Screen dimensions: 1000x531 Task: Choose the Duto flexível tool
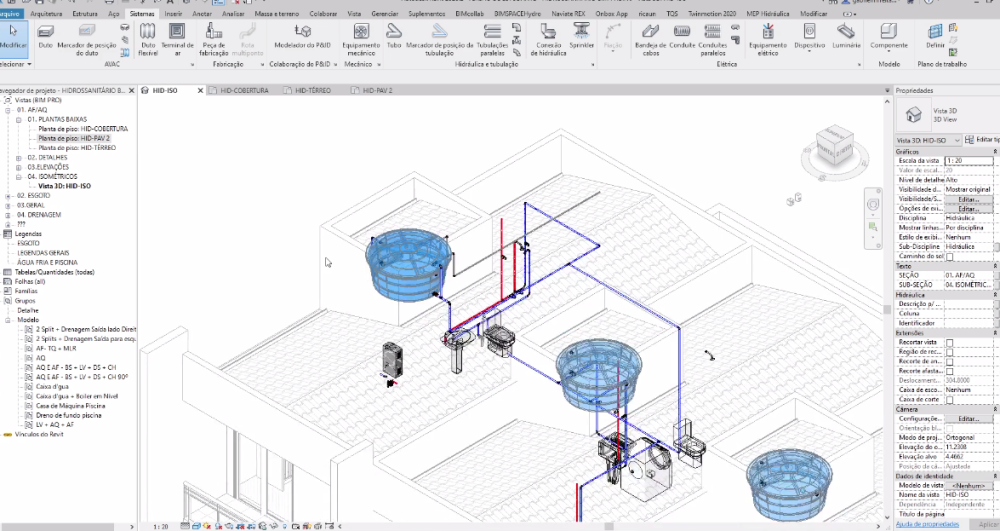148,40
